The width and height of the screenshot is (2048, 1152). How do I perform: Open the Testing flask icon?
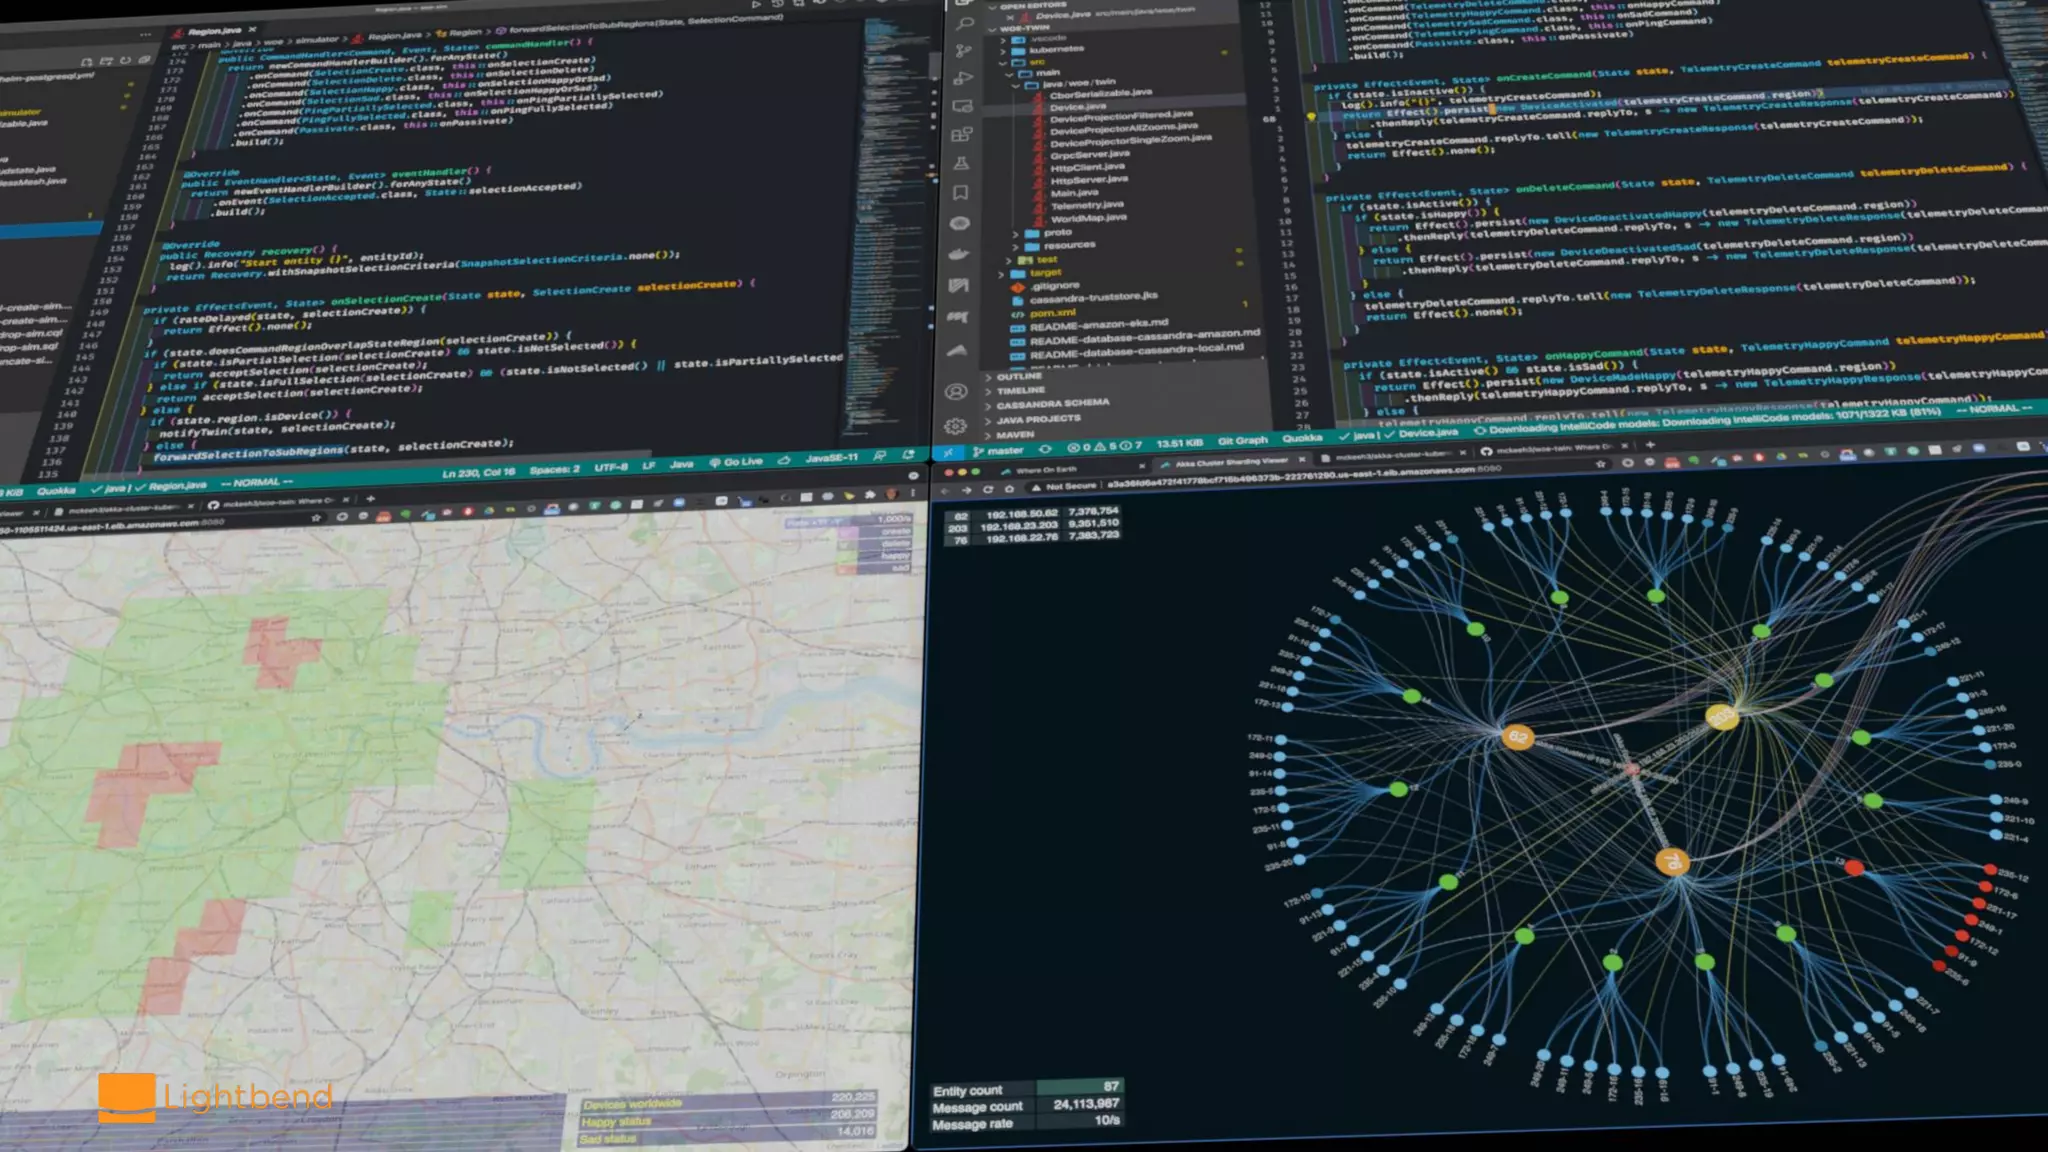961,163
